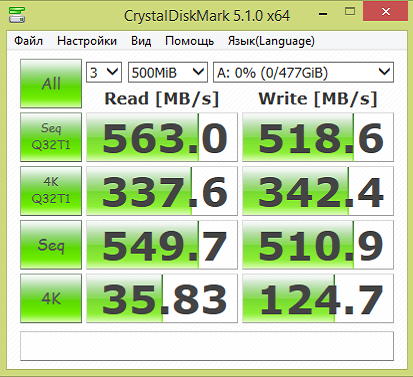Click the Seq Q32T1 read result 563.0
The width and height of the screenshot is (413, 377).
point(162,137)
